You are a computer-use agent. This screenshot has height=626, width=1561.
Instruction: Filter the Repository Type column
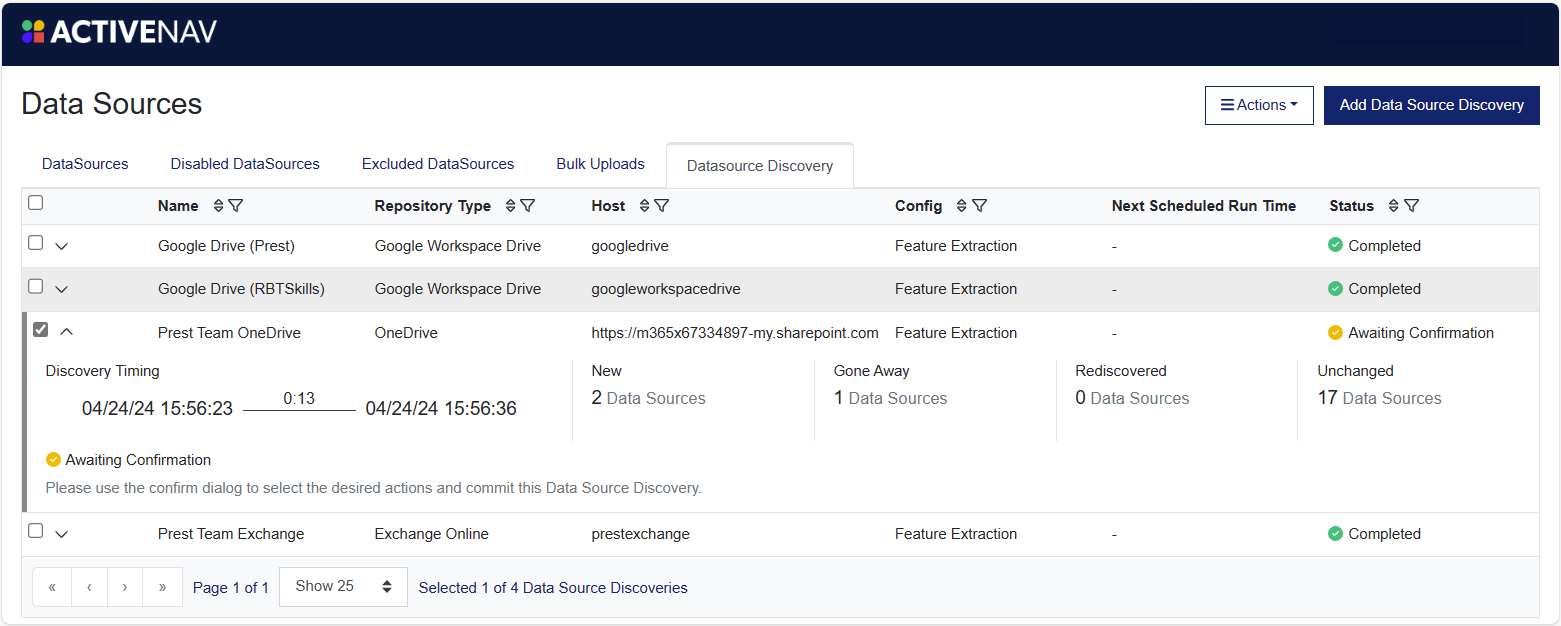[528, 206]
